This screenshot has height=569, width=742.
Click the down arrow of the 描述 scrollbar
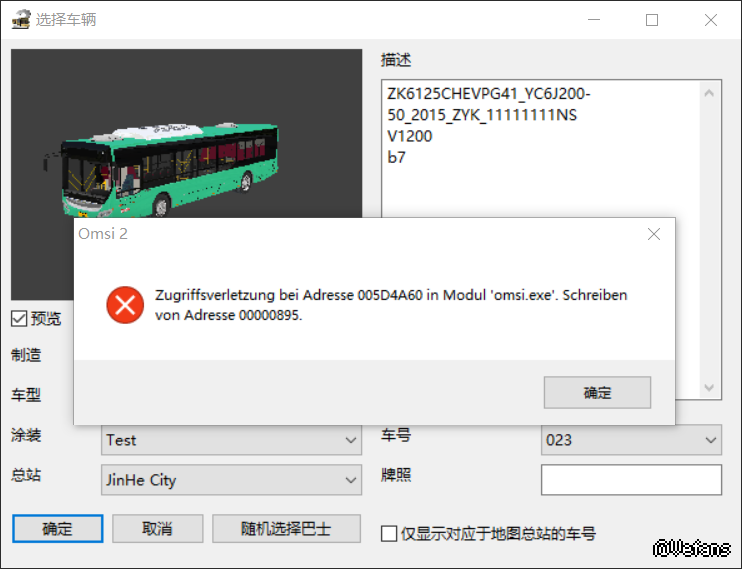709,387
